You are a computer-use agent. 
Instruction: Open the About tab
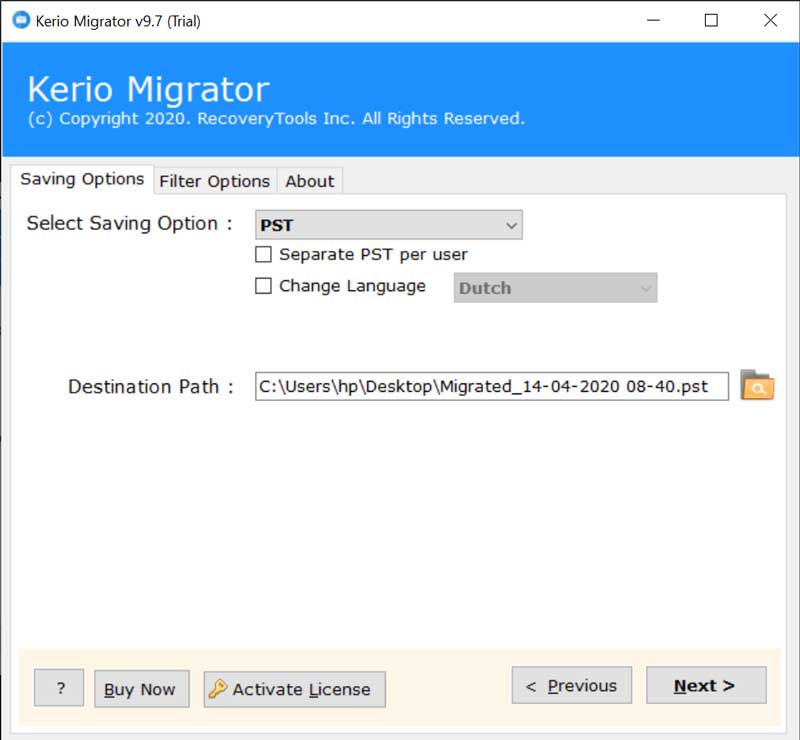point(309,181)
